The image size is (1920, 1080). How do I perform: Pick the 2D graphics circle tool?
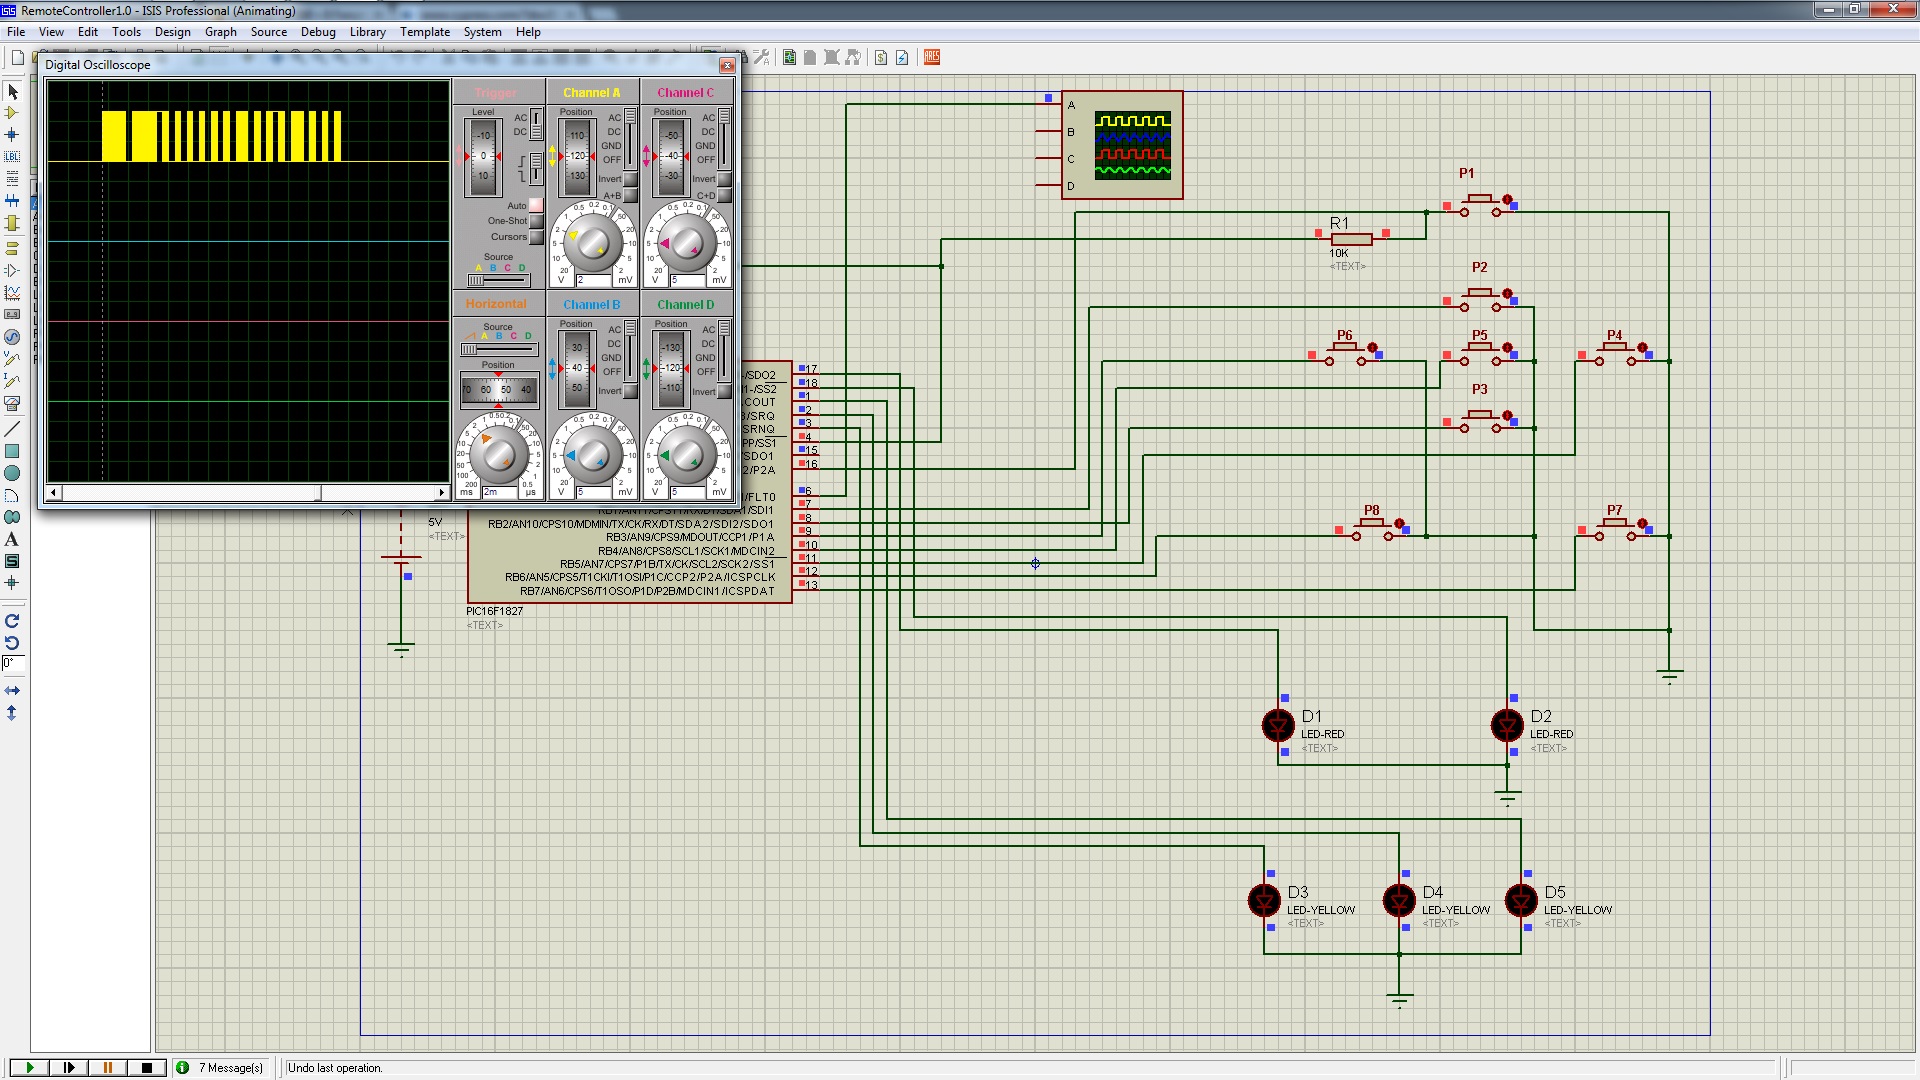click(x=12, y=473)
